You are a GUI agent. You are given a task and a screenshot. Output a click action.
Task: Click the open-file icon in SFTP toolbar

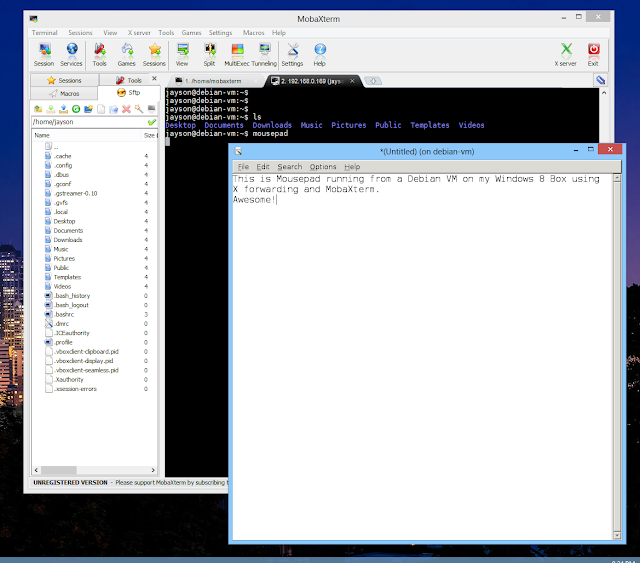(114, 109)
